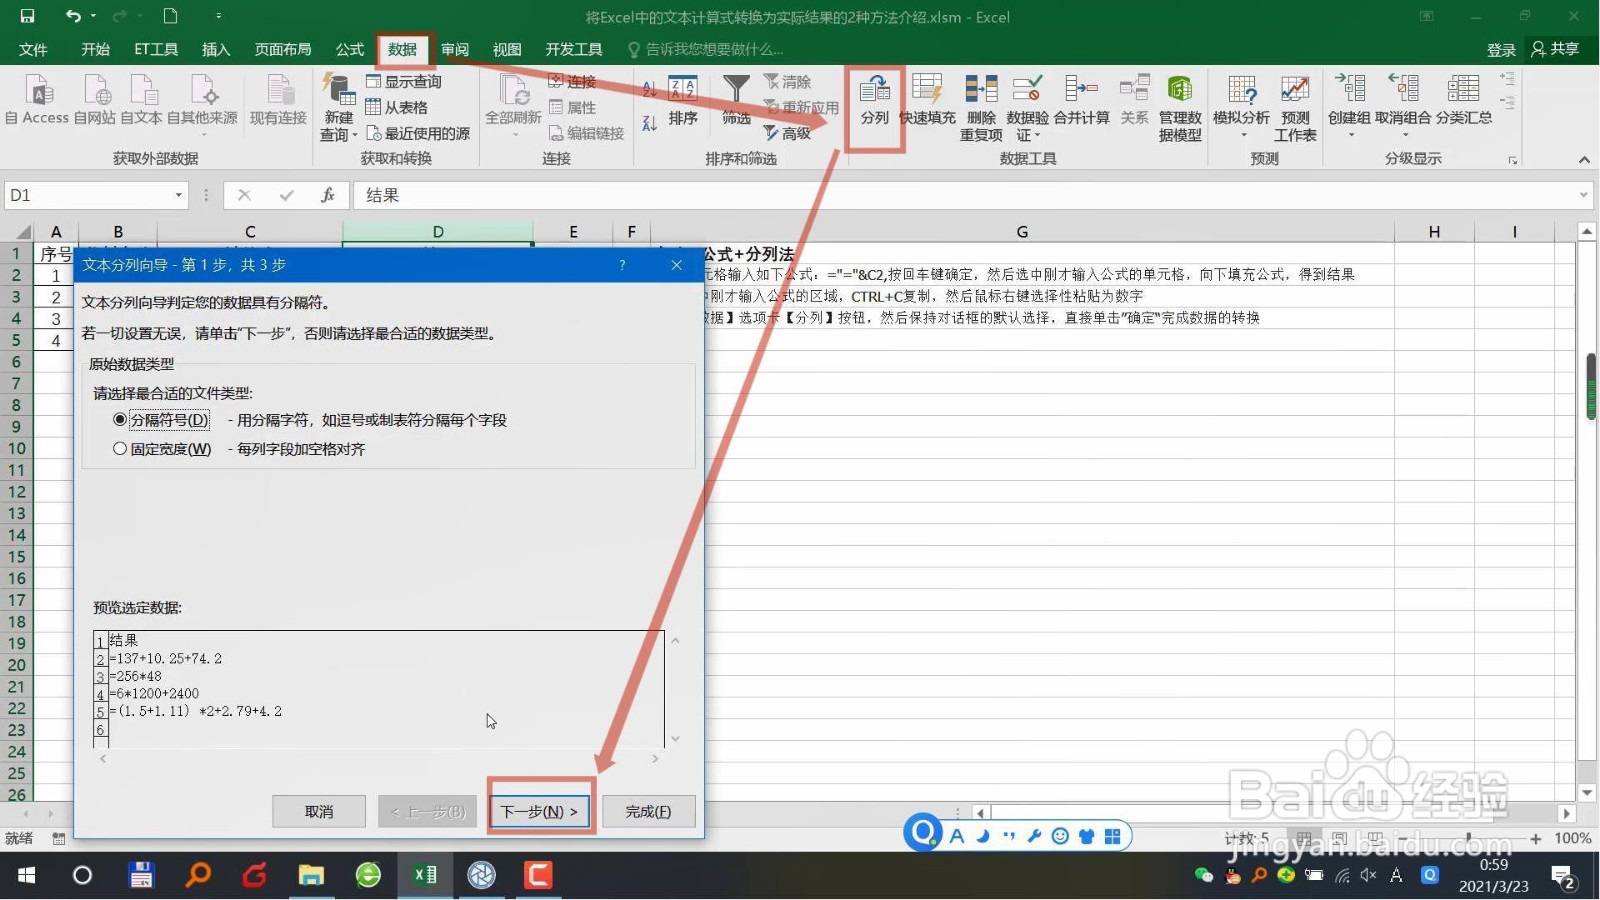1600x900 pixels.
Task: Click the 下一步(N) button
Action: [539, 811]
